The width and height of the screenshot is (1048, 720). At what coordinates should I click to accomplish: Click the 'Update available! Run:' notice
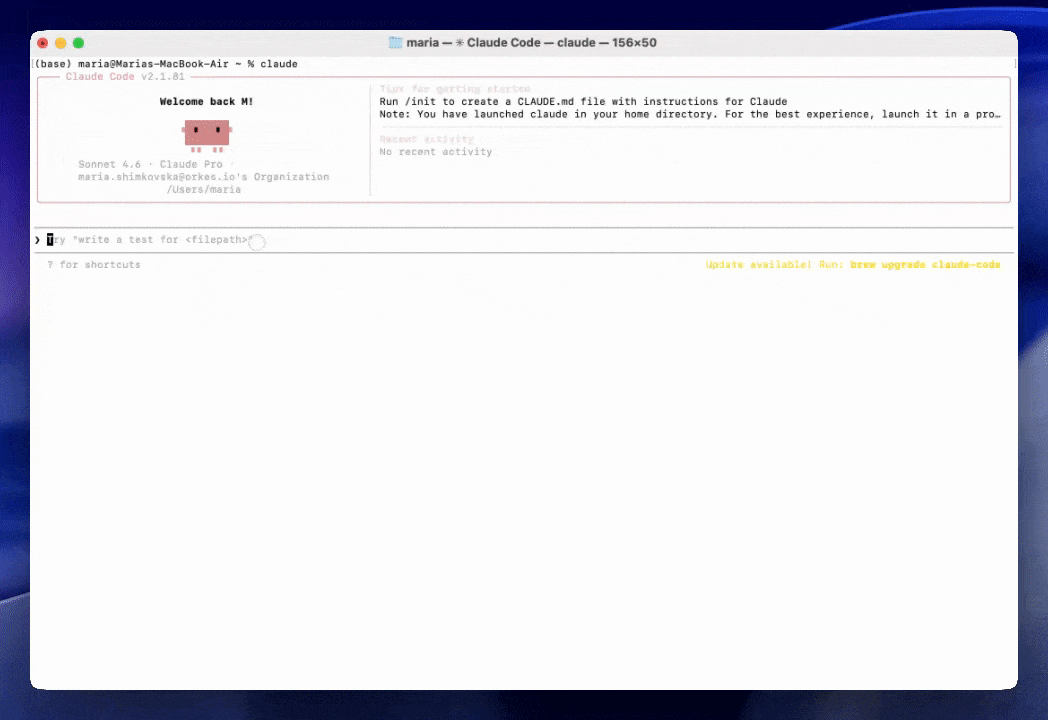(775, 265)
